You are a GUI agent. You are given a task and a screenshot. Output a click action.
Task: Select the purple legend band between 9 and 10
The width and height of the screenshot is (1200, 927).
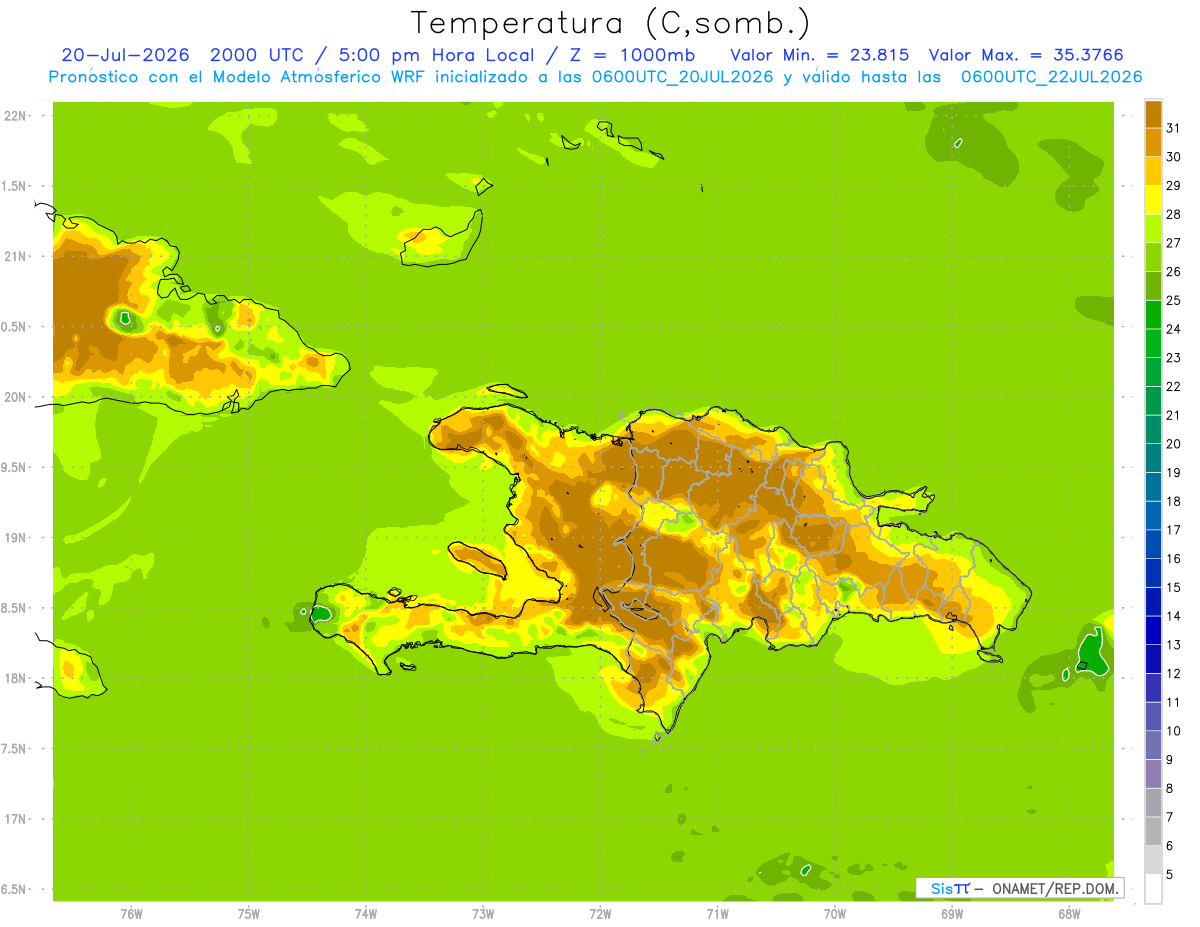[x=1153, y=745]
